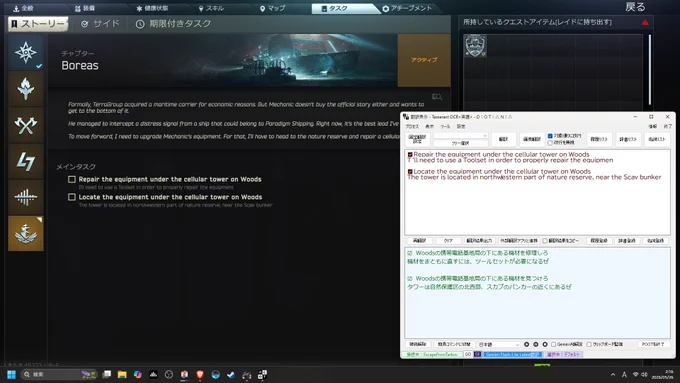
Task: Open the Brave browser taskbar icon
Action: coord(200,375)
